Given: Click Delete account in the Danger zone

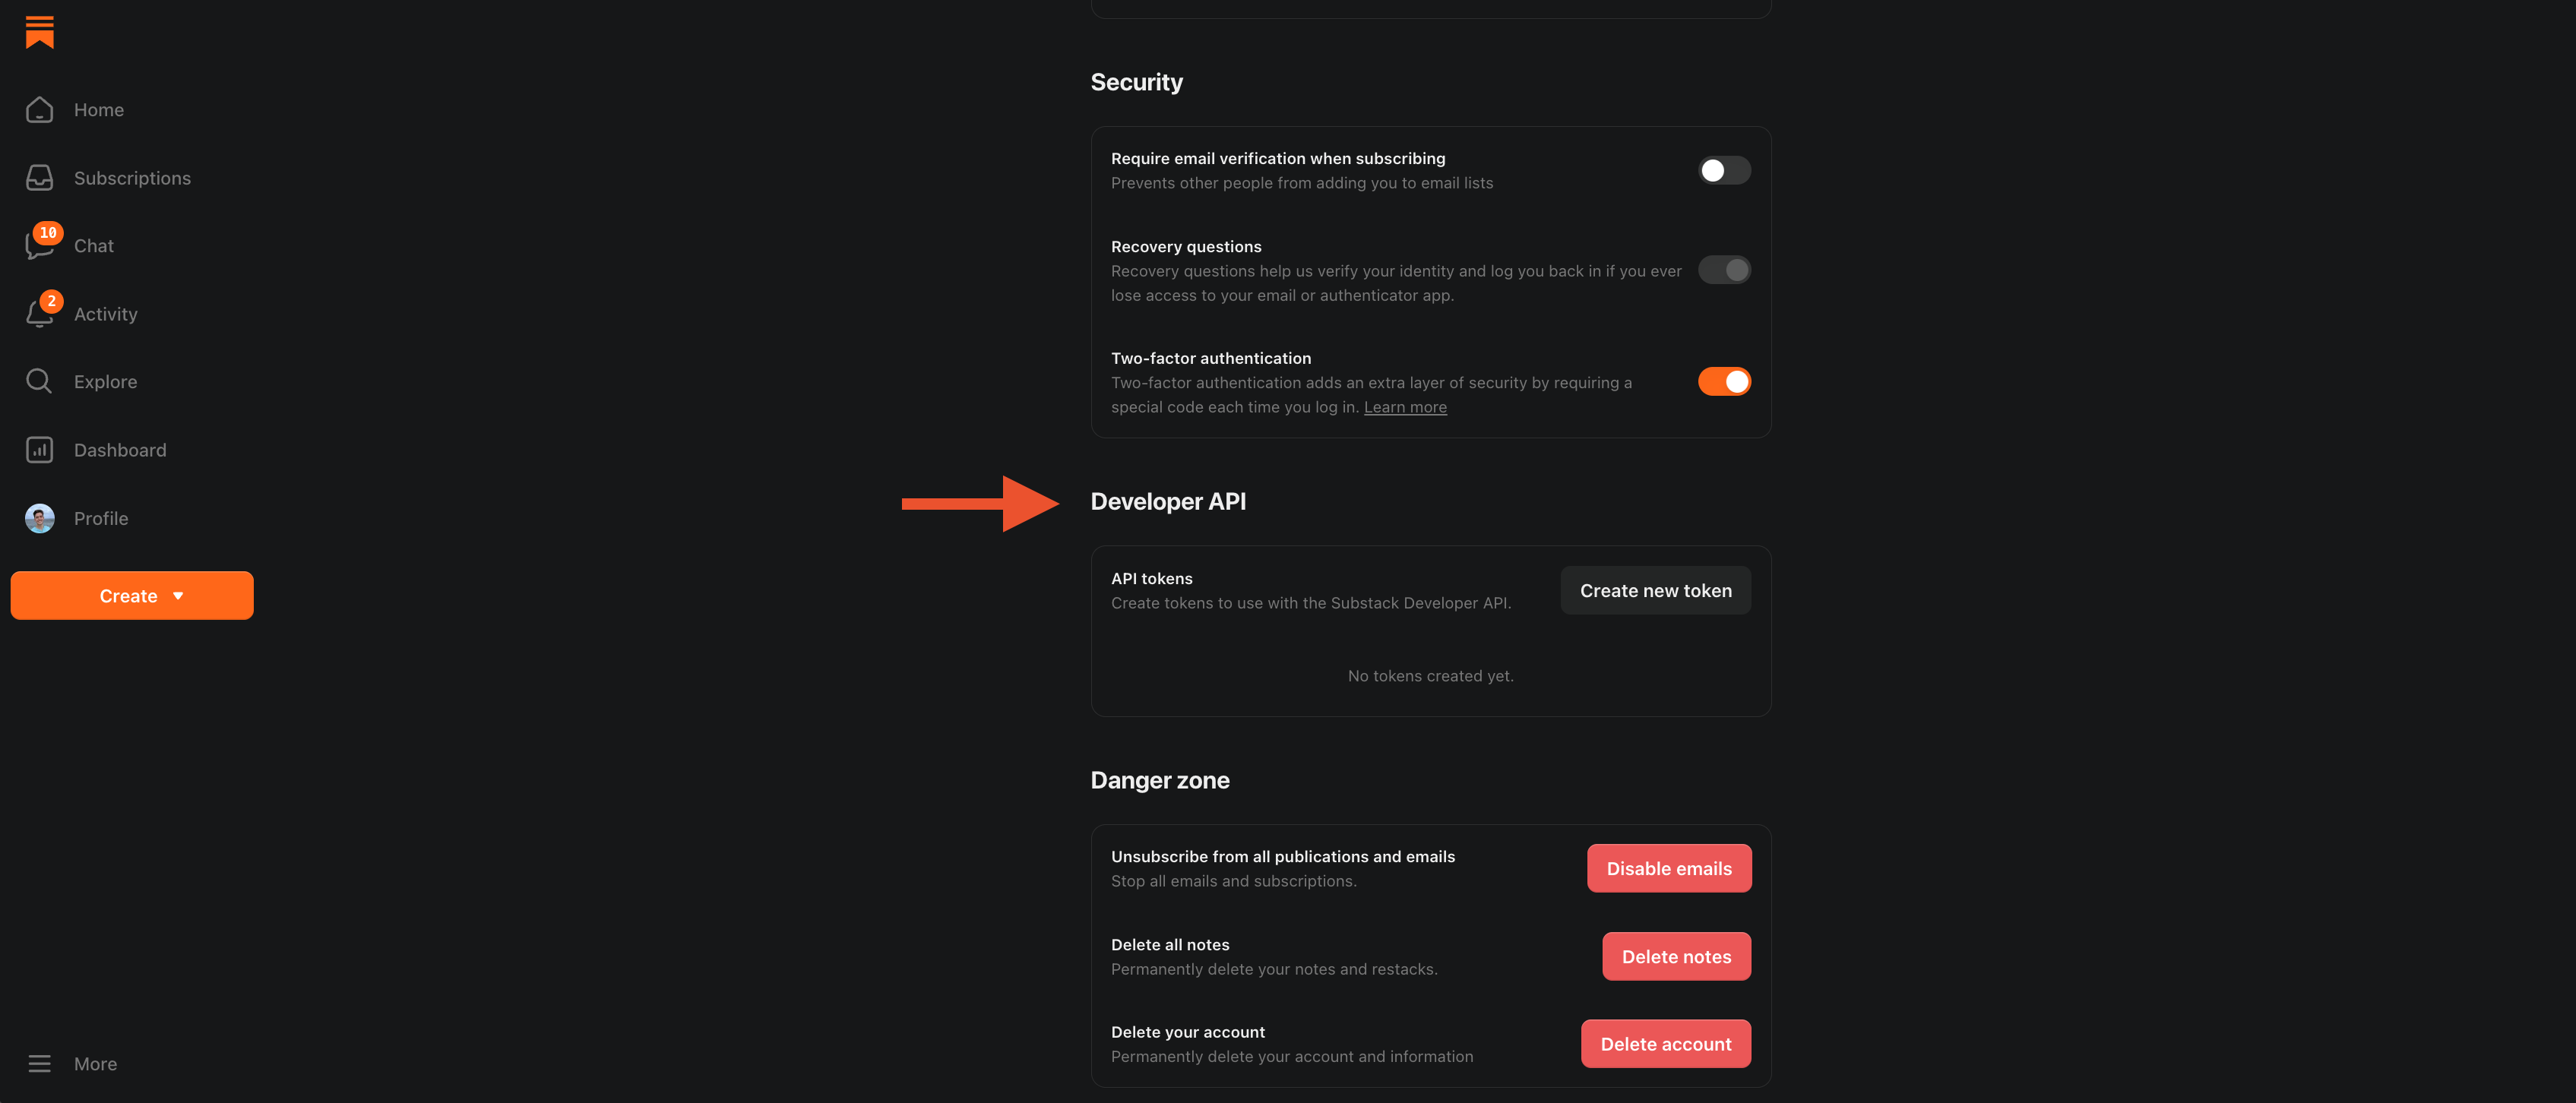Looking at the screenshot, I should click(1665, 1043).
